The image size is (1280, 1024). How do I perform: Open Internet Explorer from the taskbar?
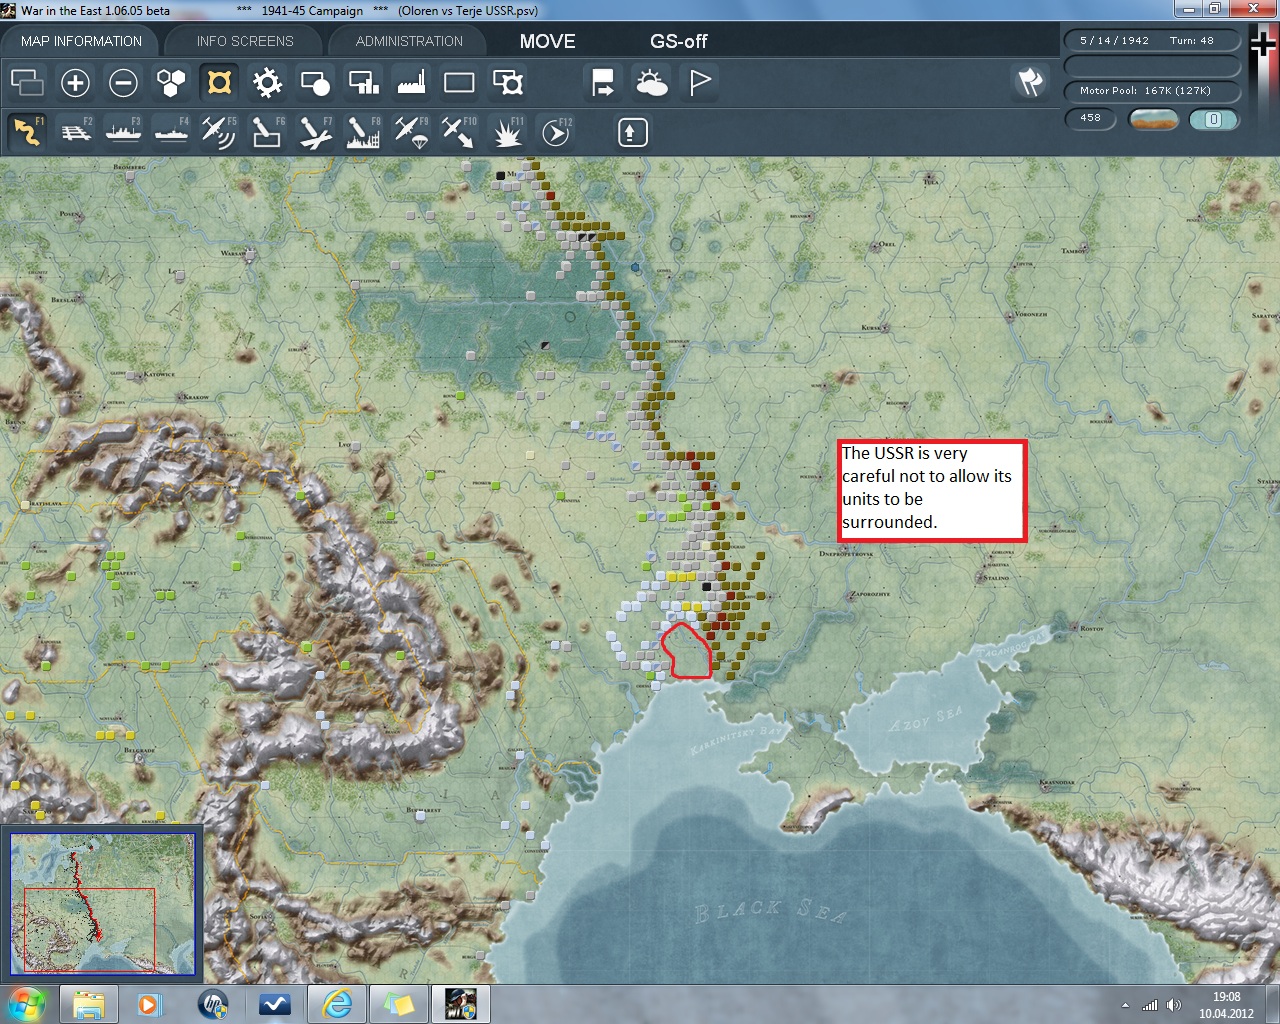pos(337,1003)
